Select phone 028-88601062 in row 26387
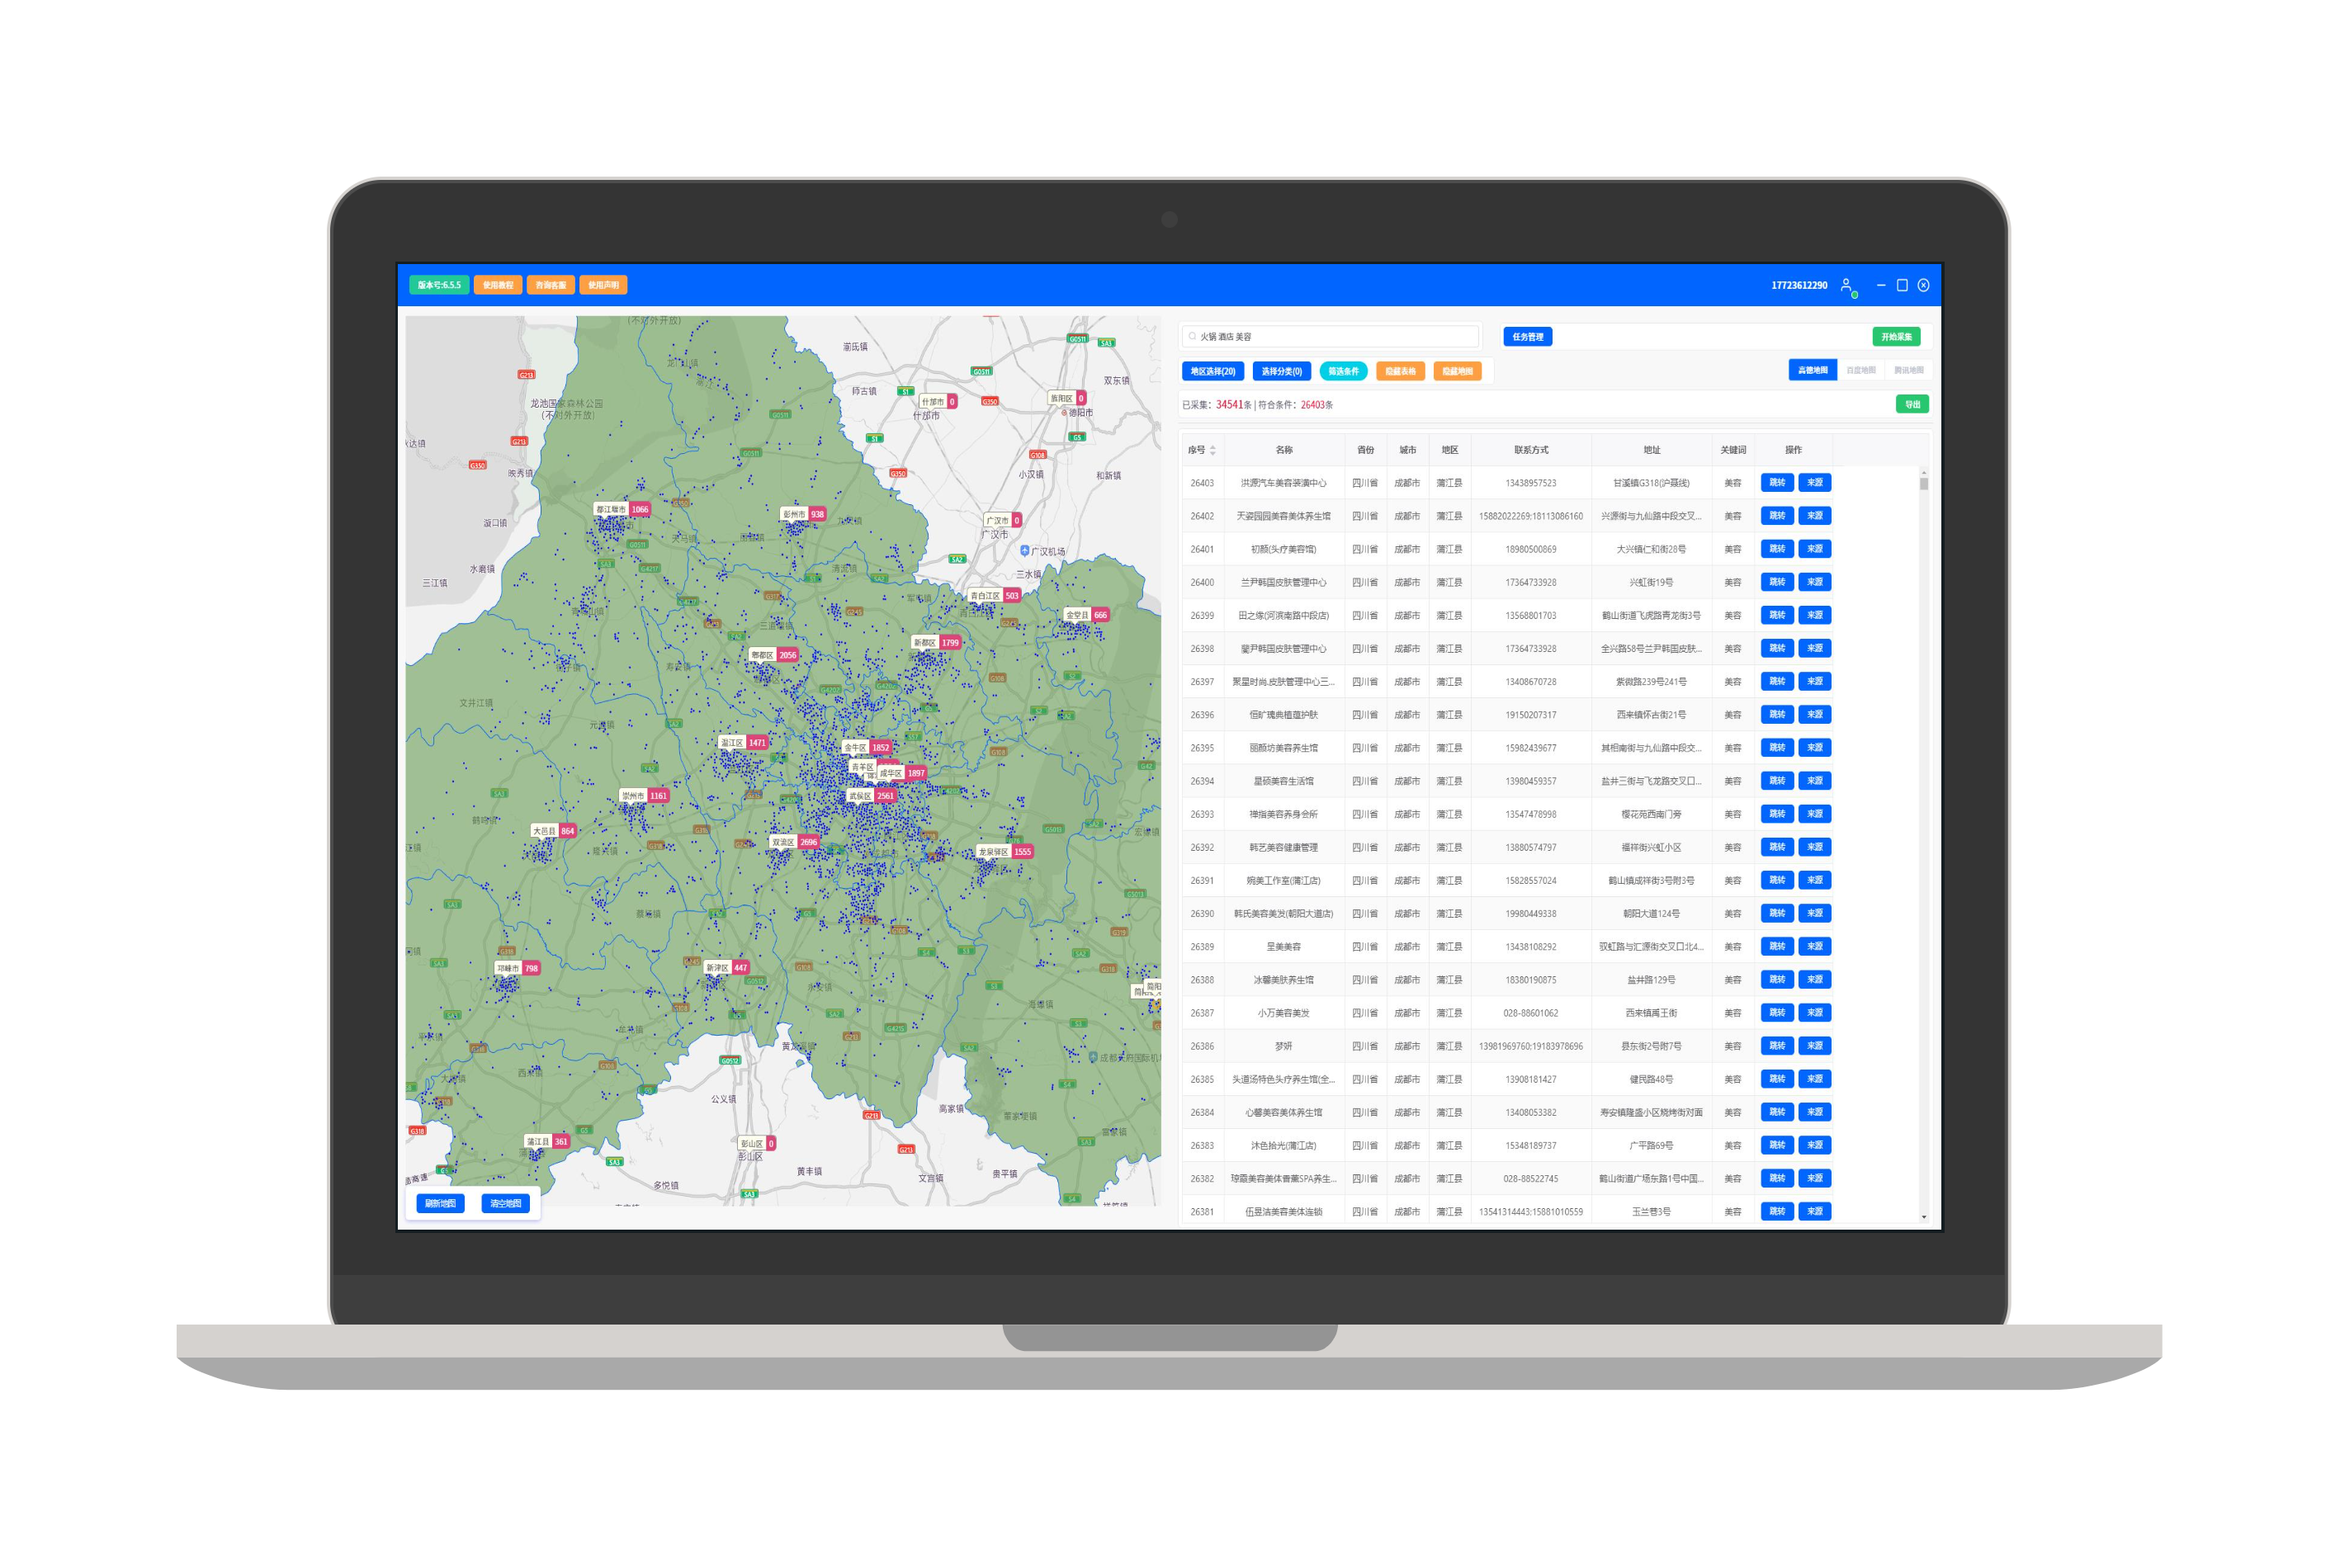Screen dimensions: 2340x1568 click(x=1530, y=1013)
